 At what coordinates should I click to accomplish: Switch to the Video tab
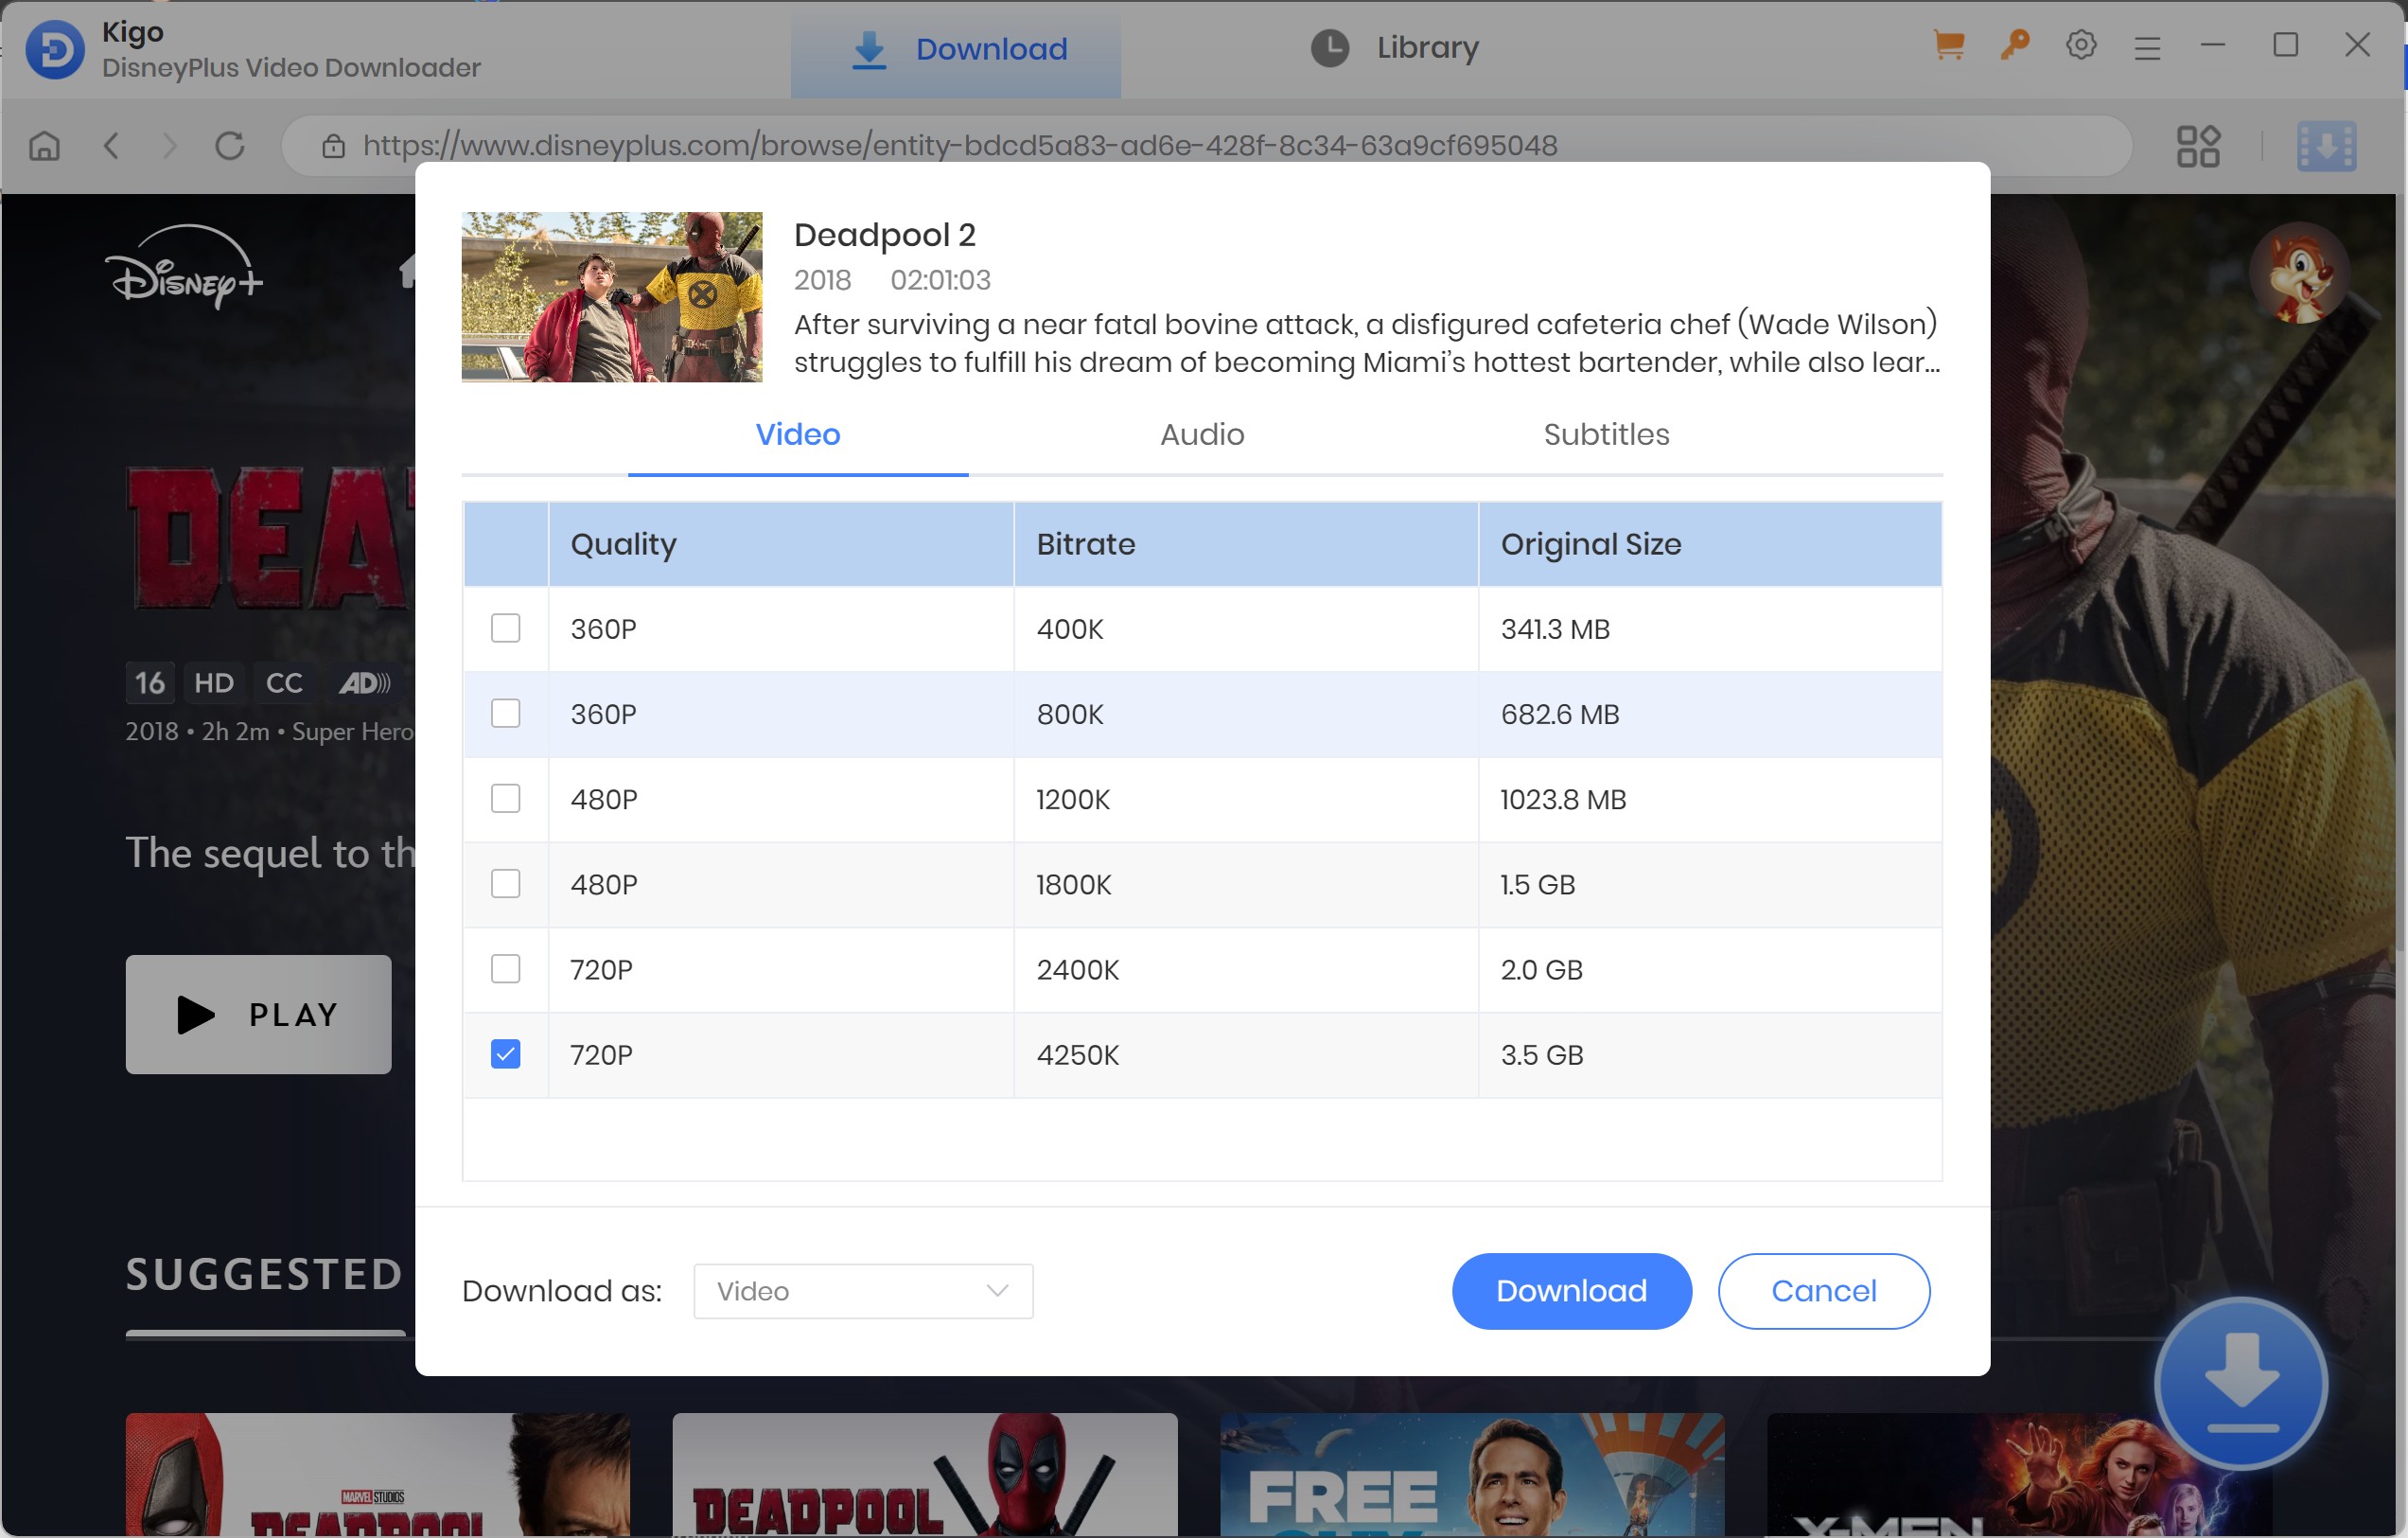coord(797,435)
